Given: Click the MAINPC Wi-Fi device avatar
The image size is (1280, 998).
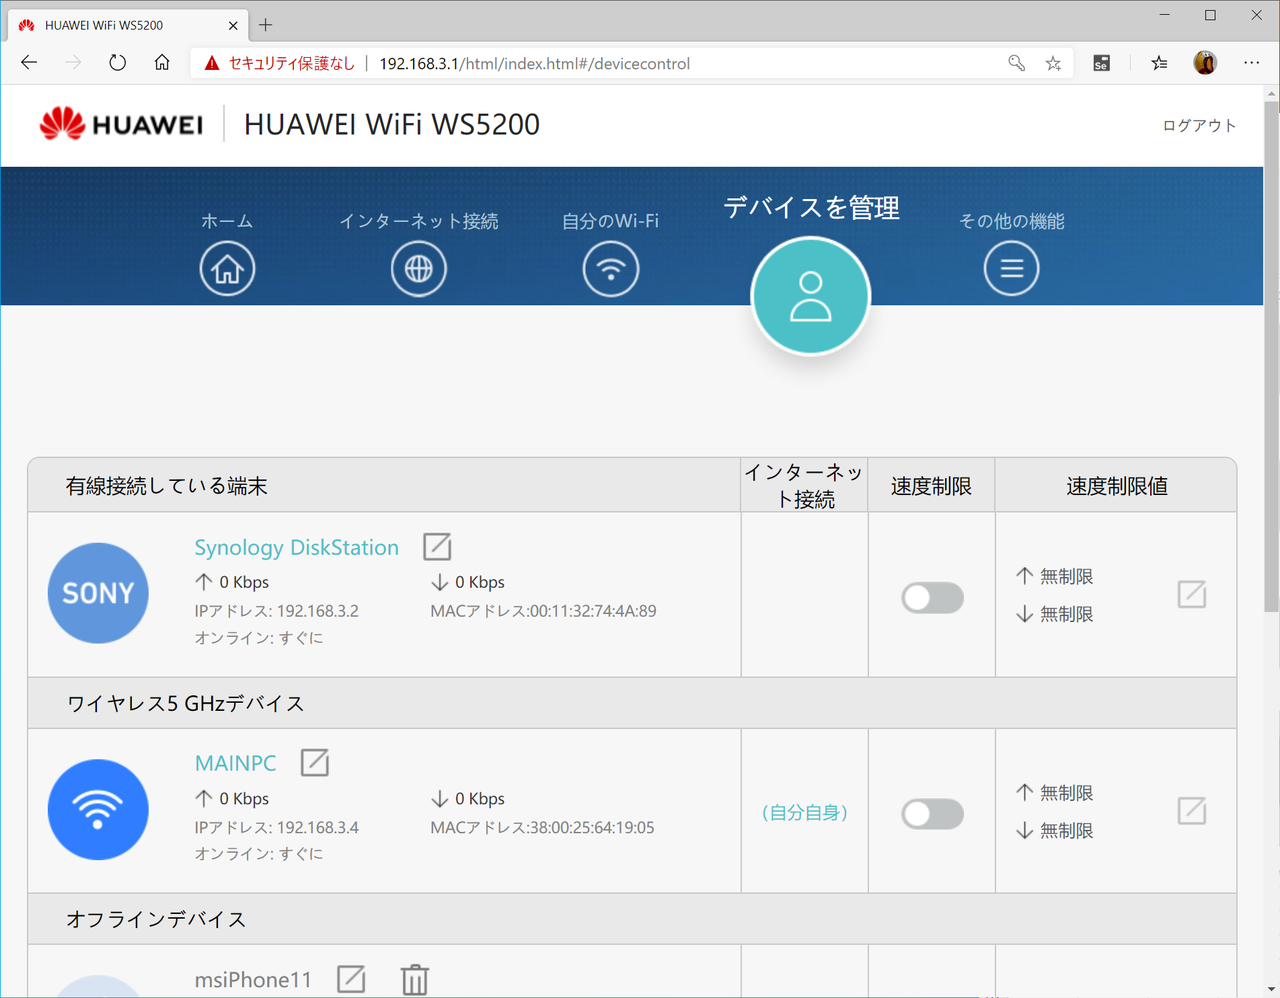Looking at the screenshot, I should [x=98, y=810].
